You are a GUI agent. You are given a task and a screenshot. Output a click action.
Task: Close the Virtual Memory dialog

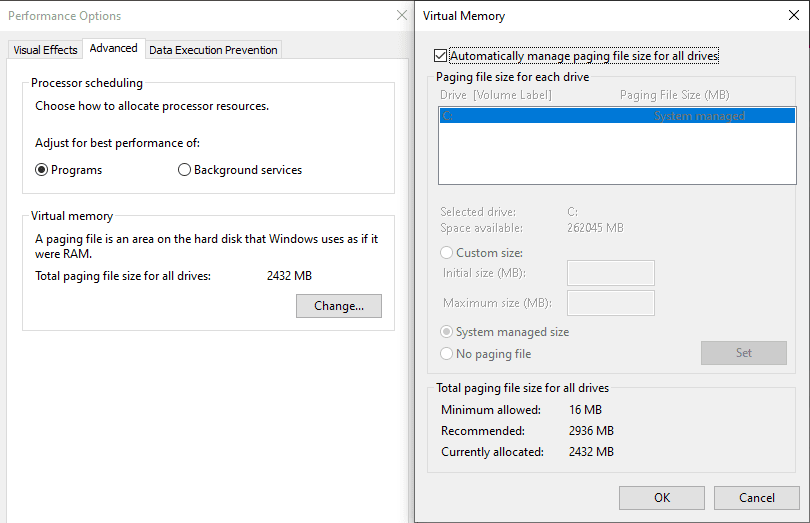point(792,16)
